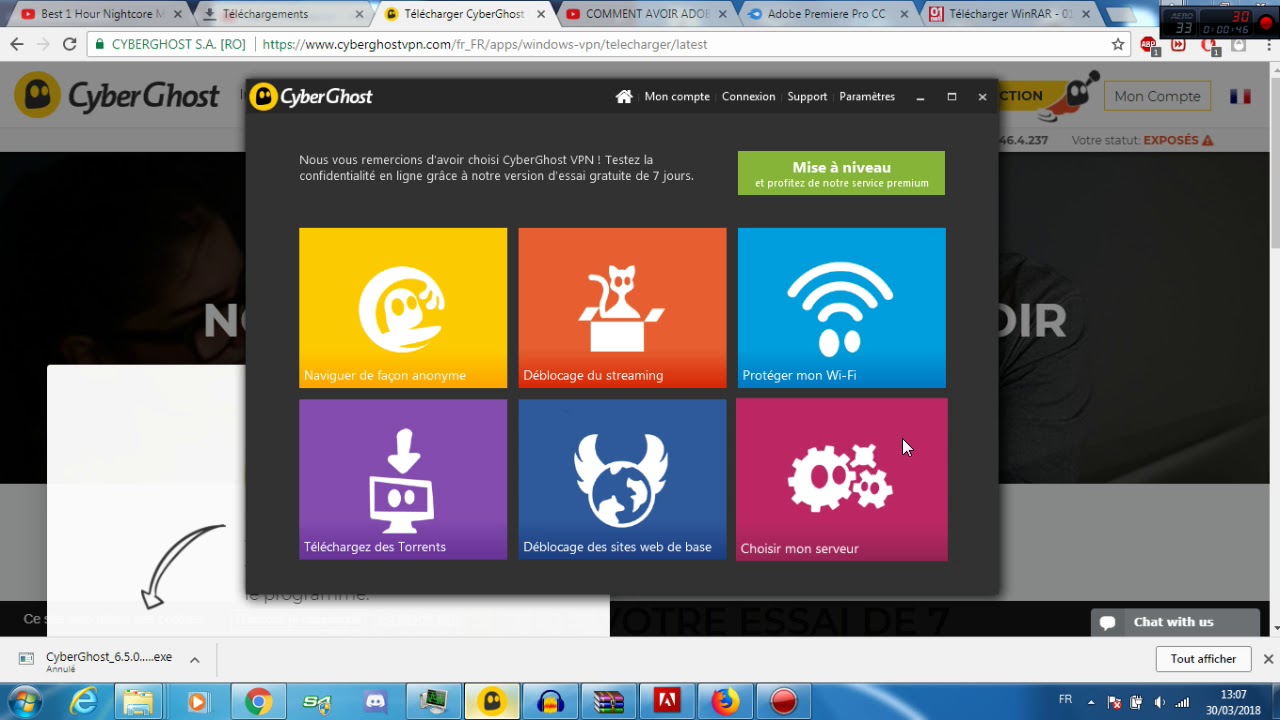Switch to Télécharger WinRAR tab
This screenshot has width=1280, height=720.
click(x=1008, y=14)
